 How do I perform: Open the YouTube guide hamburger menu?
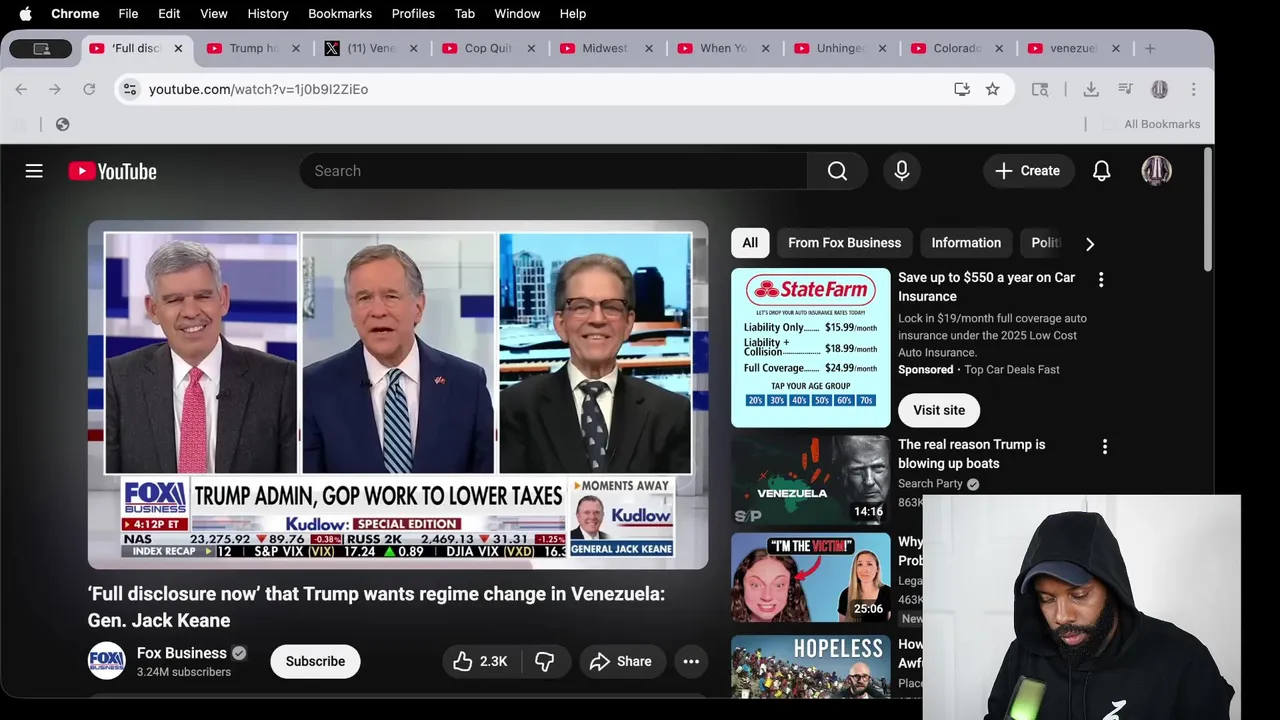coord(34,171)
